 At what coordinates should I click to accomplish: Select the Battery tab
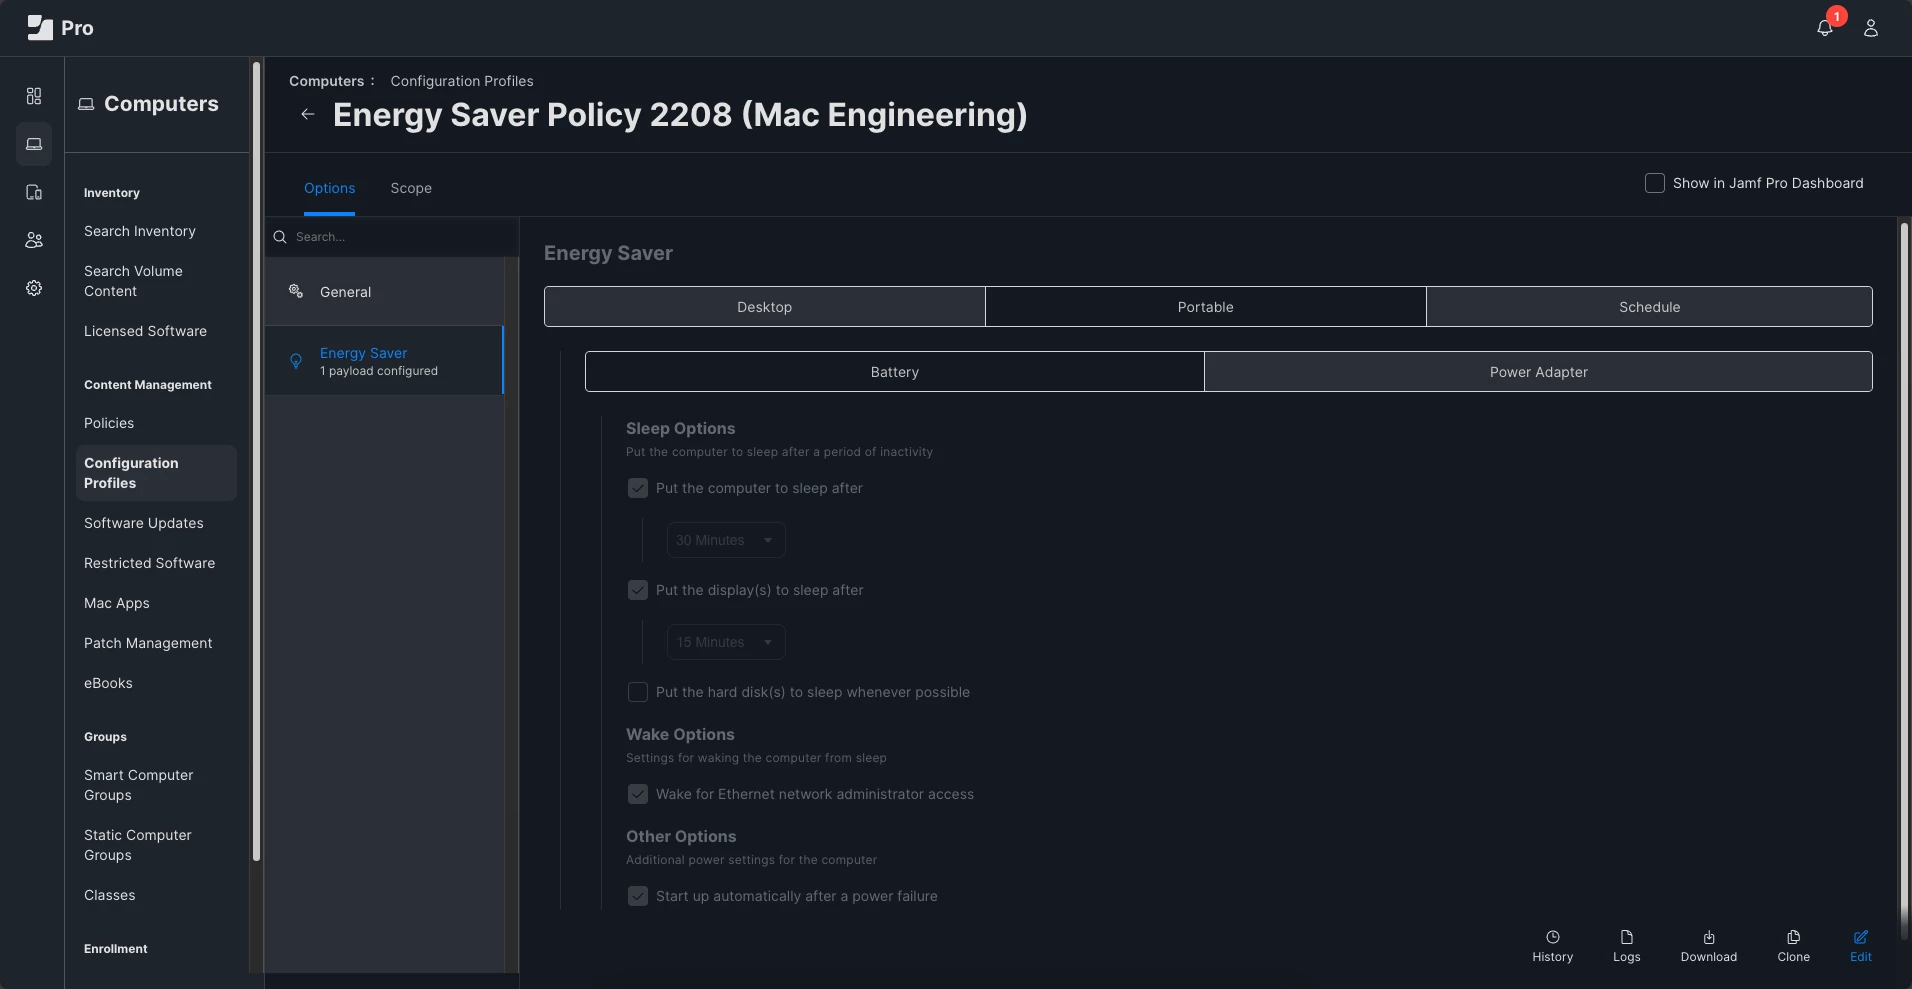tap(895, 372)
